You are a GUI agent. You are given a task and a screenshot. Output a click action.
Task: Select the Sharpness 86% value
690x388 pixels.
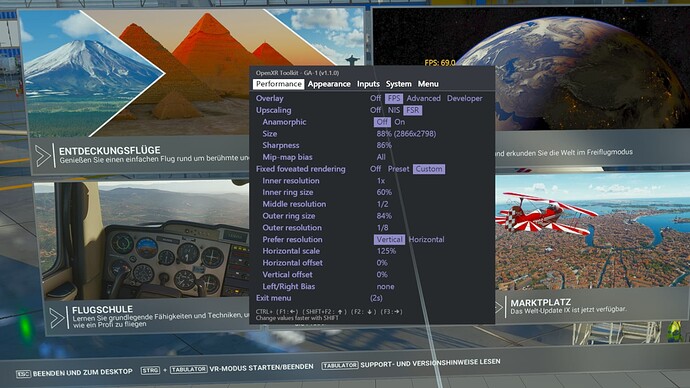click(384, 145)
